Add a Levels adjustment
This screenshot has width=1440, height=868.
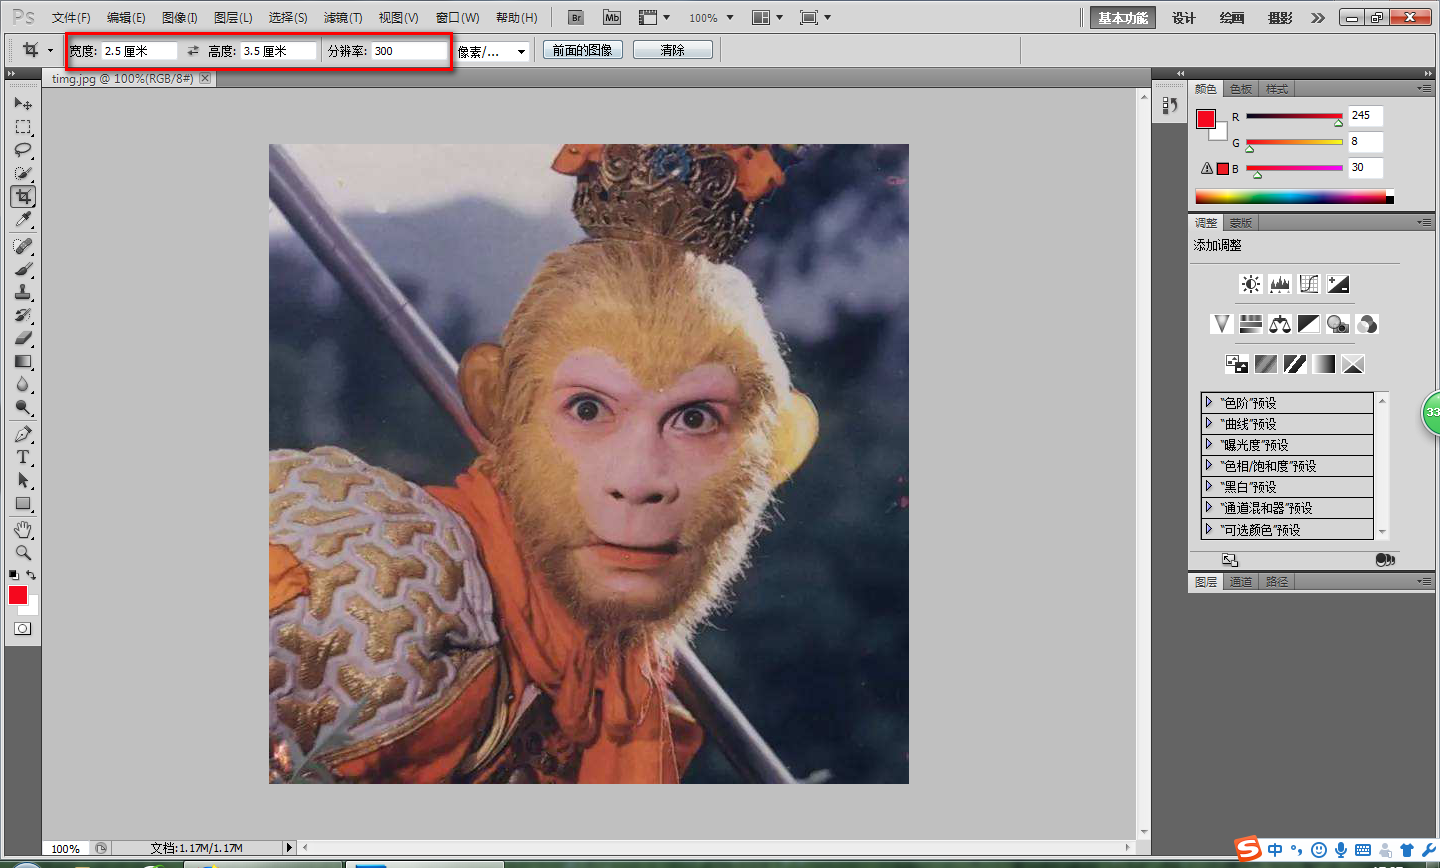pyautogui.click(x=1280, y=284)
